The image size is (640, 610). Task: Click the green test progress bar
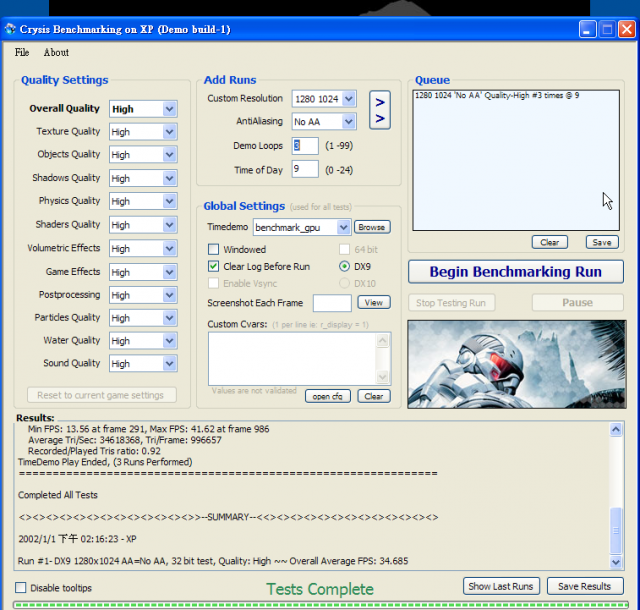click(321, 605)
